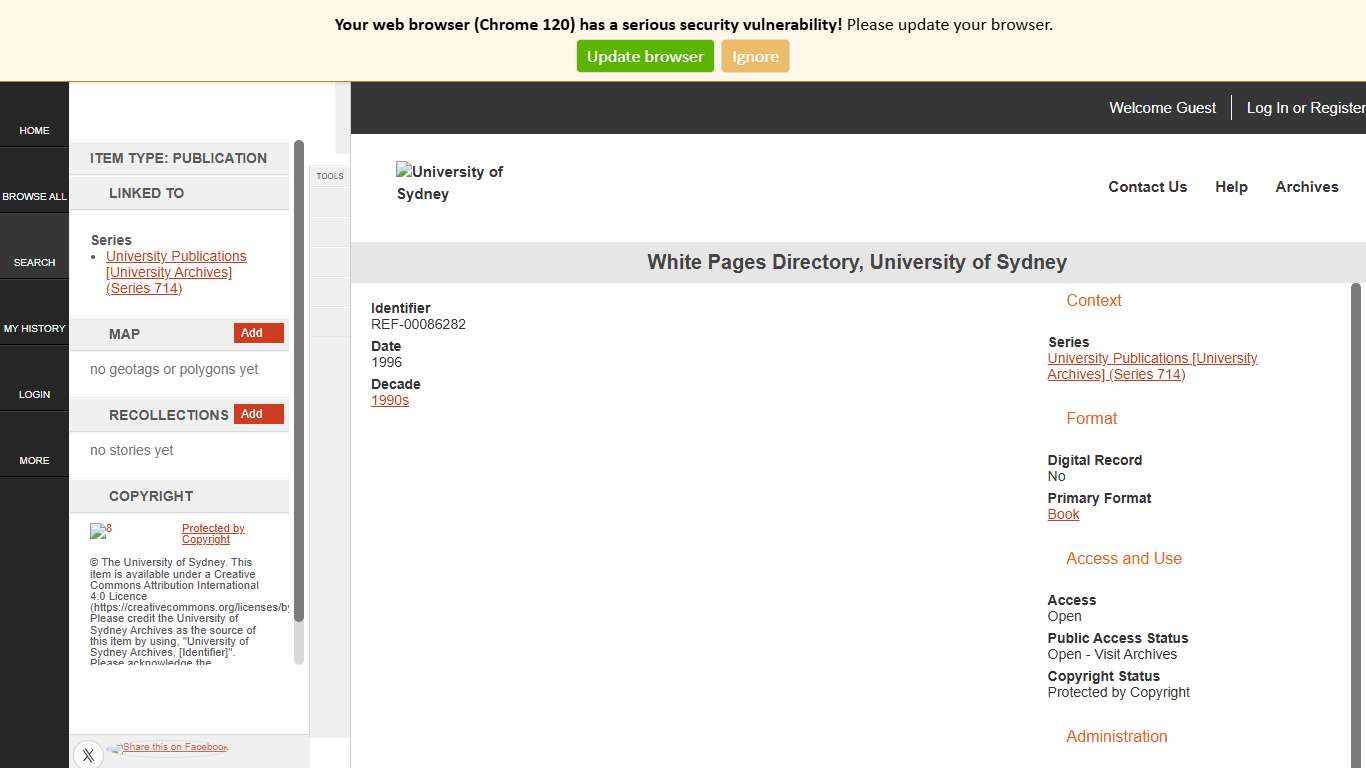
Task: Open BROWSE ALL in the sidebar
Action: (x=34, y=196)
